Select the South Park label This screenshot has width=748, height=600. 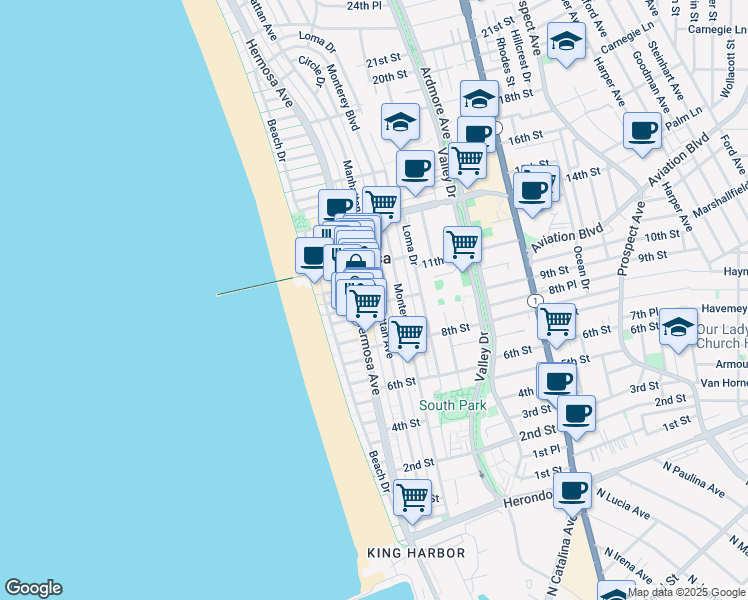click(453, 405)
